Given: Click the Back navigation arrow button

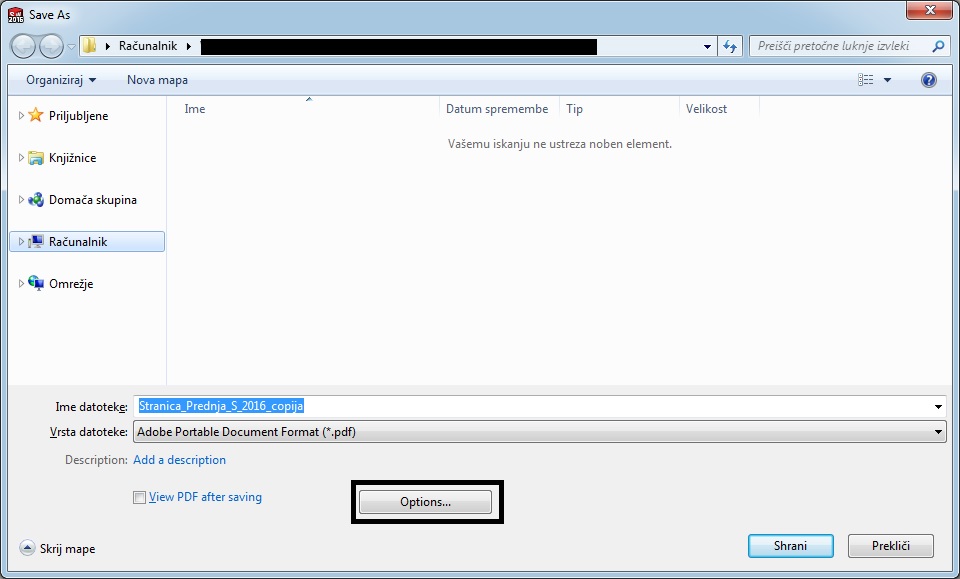Looking at the screenshot, I should (x=23, y=46).
